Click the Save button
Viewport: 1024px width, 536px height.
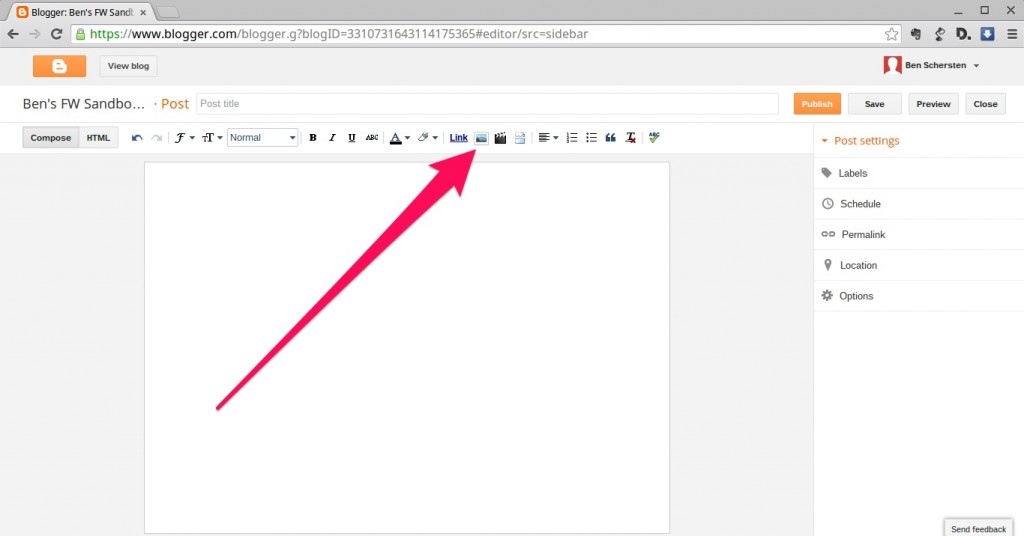pyautogui.click(x=874, y=104)
